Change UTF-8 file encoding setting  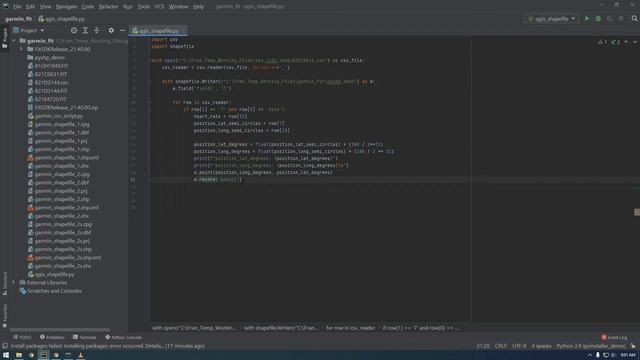tap(519, 346)
